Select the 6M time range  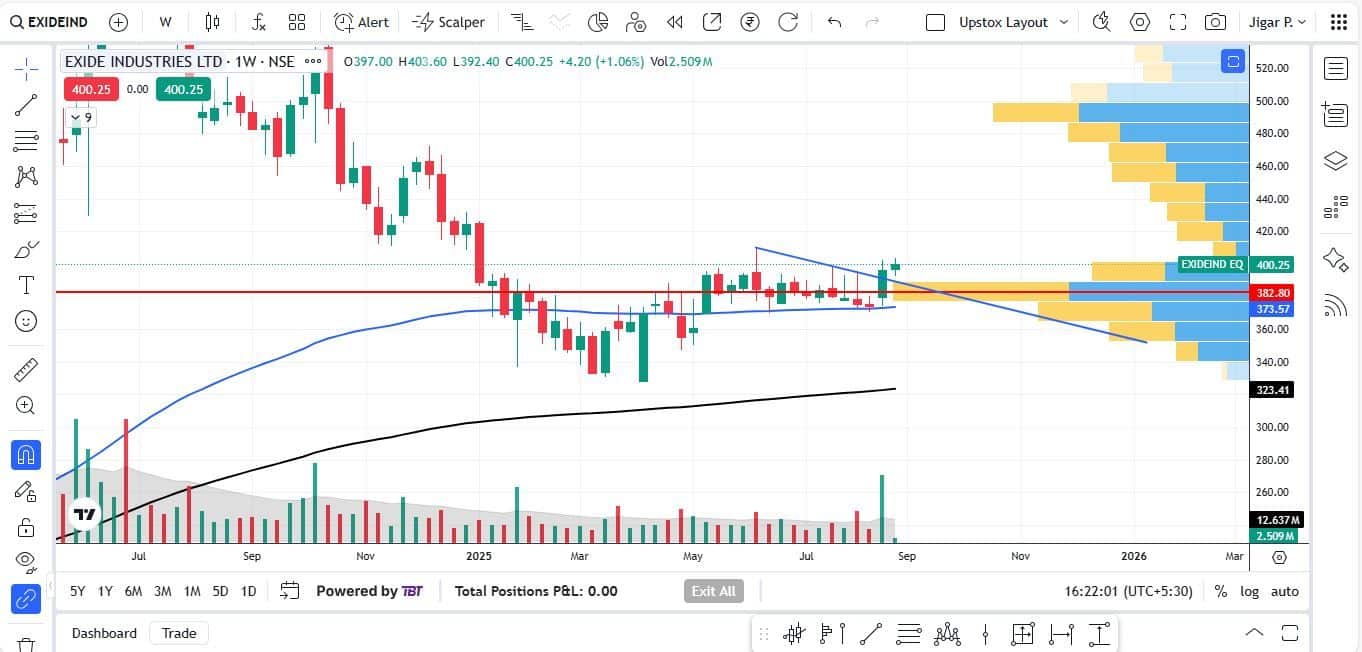coord(133,591)
